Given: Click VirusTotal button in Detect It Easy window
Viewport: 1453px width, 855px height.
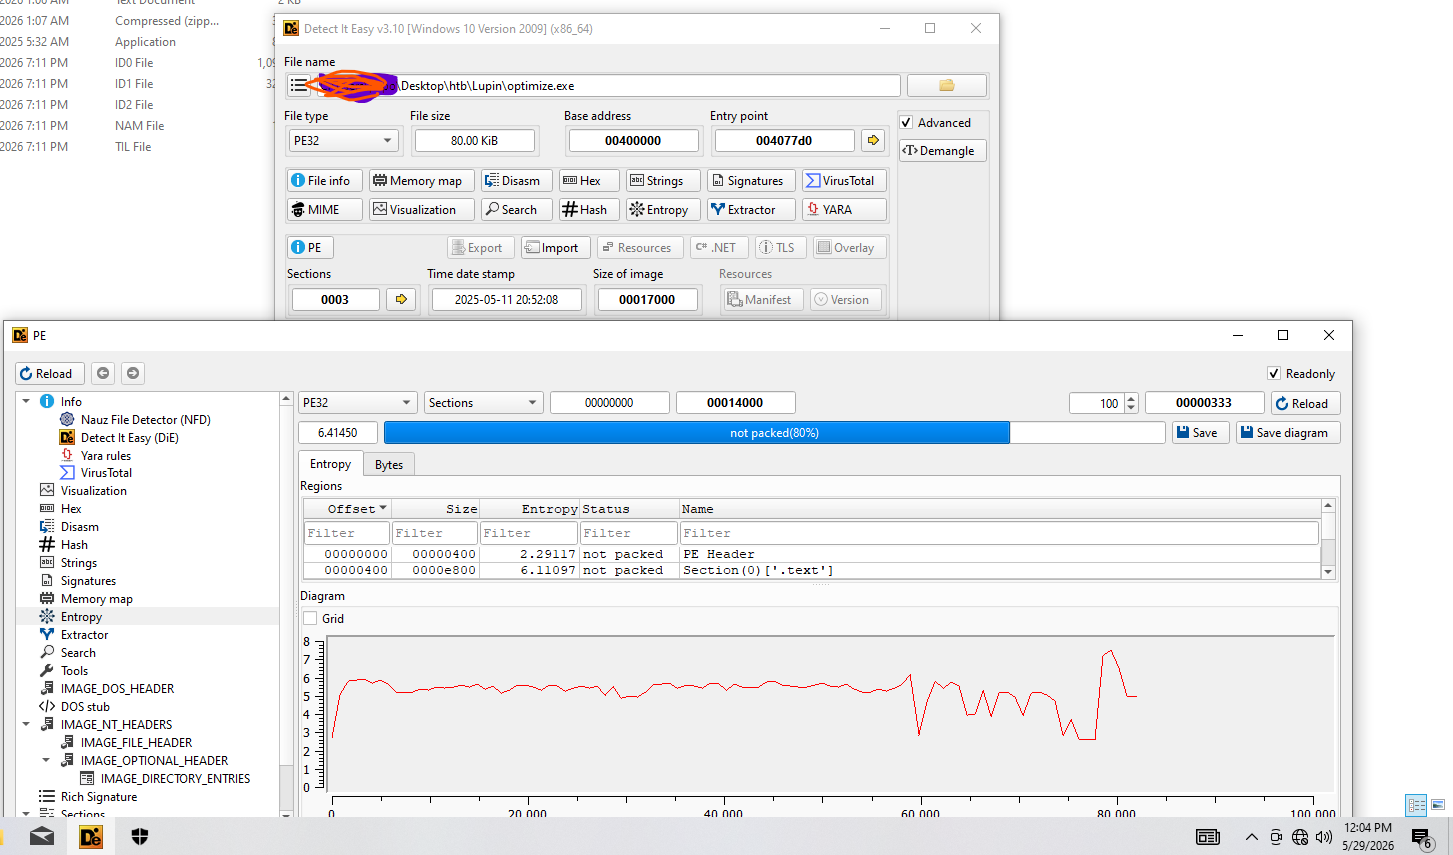Looking at the screenshot, I should [x=844, y=181].
